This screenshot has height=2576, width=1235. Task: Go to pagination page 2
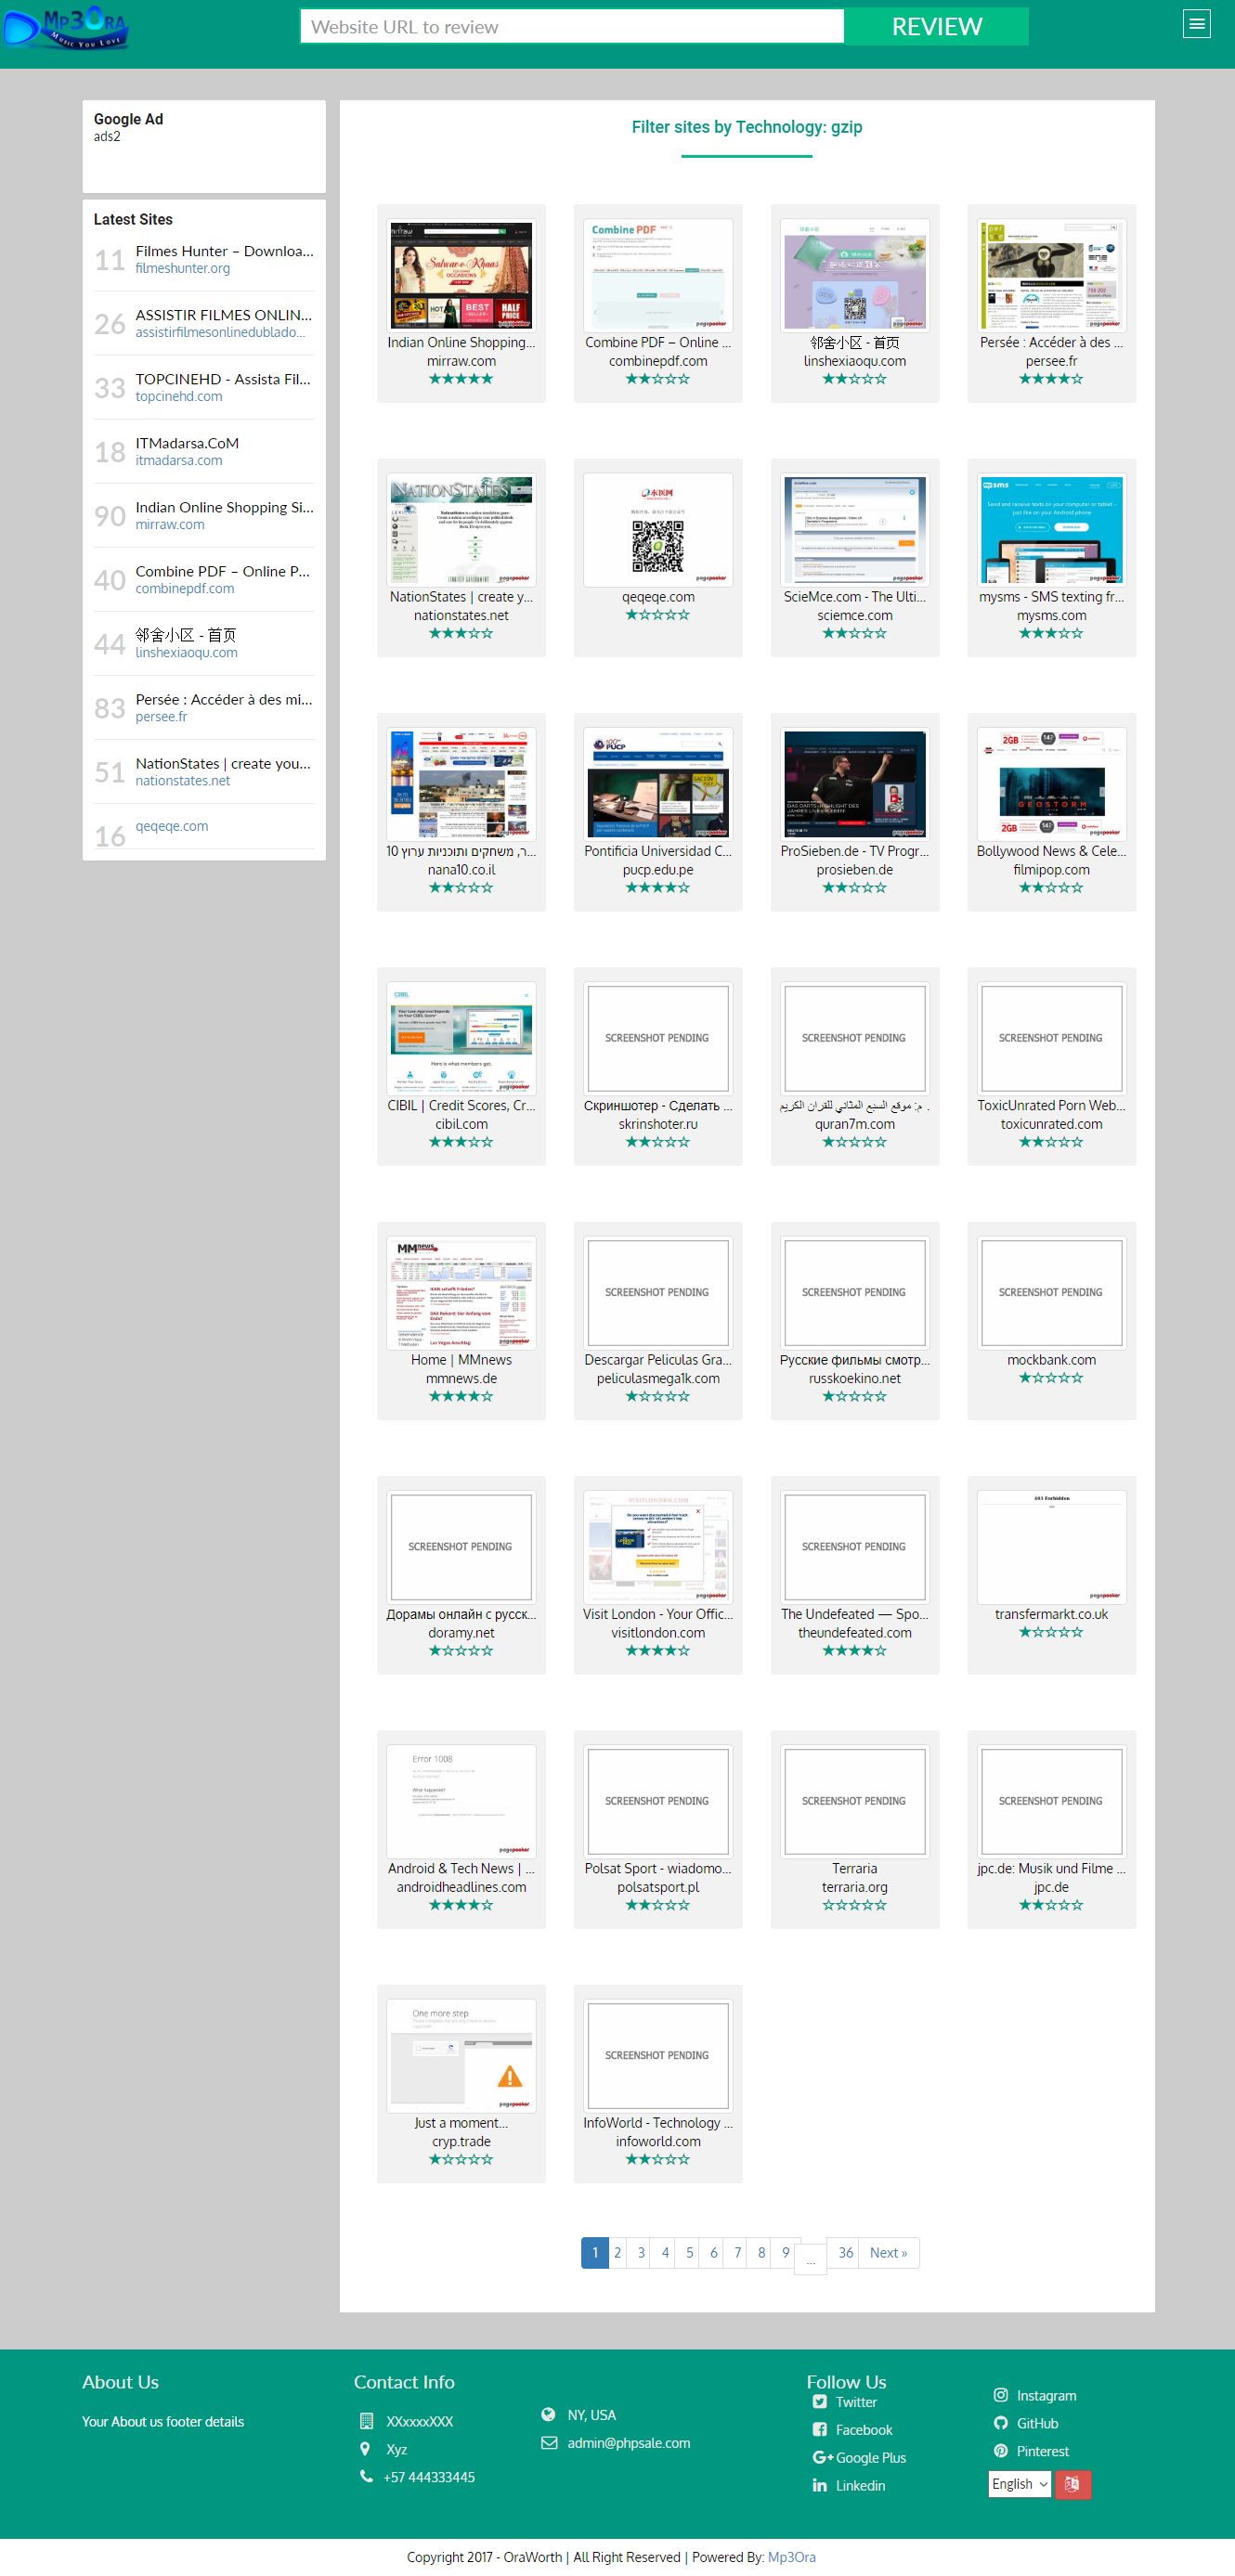tap(617, 2252)
